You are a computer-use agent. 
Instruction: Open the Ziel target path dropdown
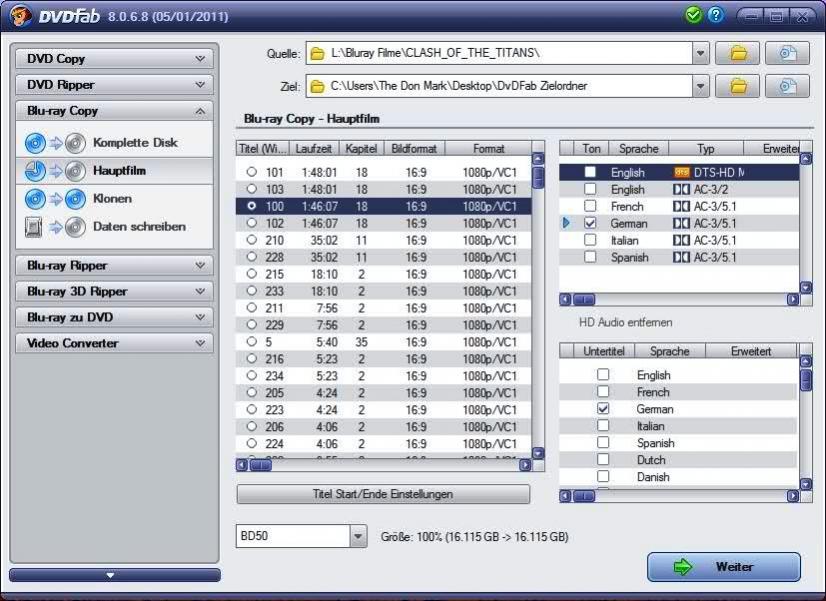click(700, 86)
